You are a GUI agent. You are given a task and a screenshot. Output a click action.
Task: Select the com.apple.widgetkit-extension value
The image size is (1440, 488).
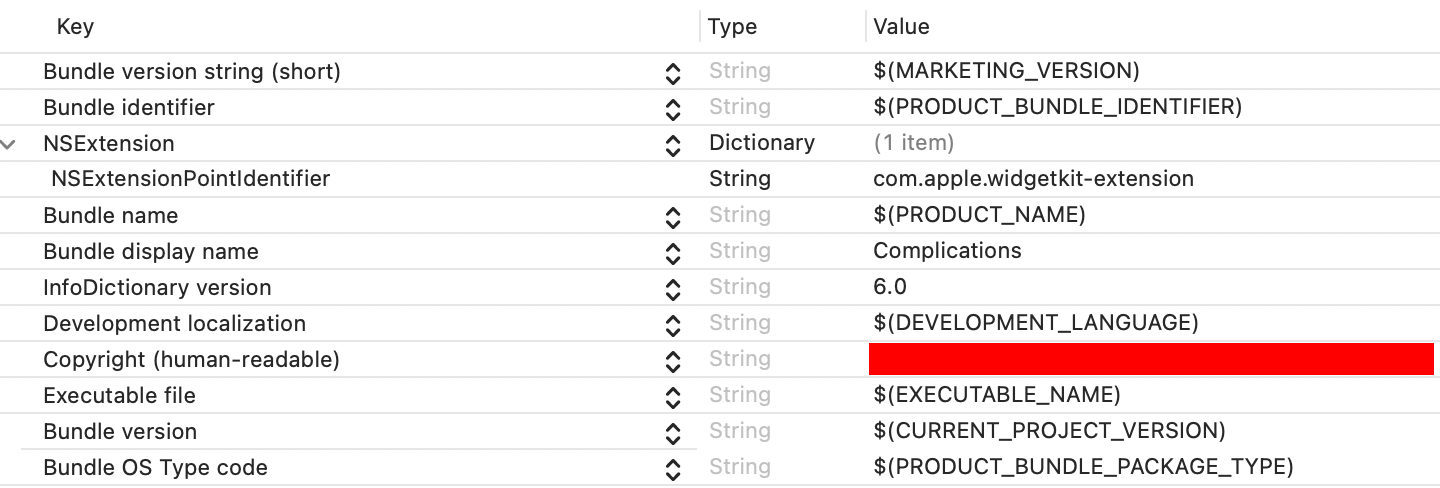click(x=1033, y=179)
